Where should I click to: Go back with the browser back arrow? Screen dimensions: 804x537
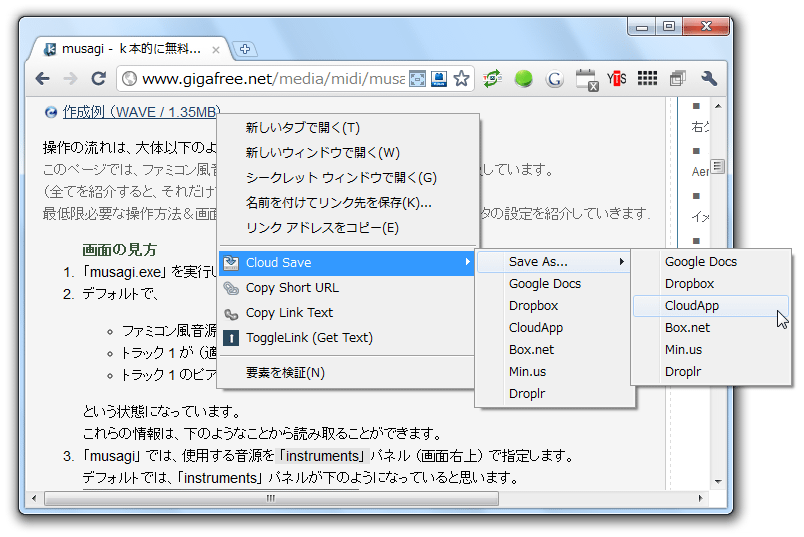click(43, 78)
